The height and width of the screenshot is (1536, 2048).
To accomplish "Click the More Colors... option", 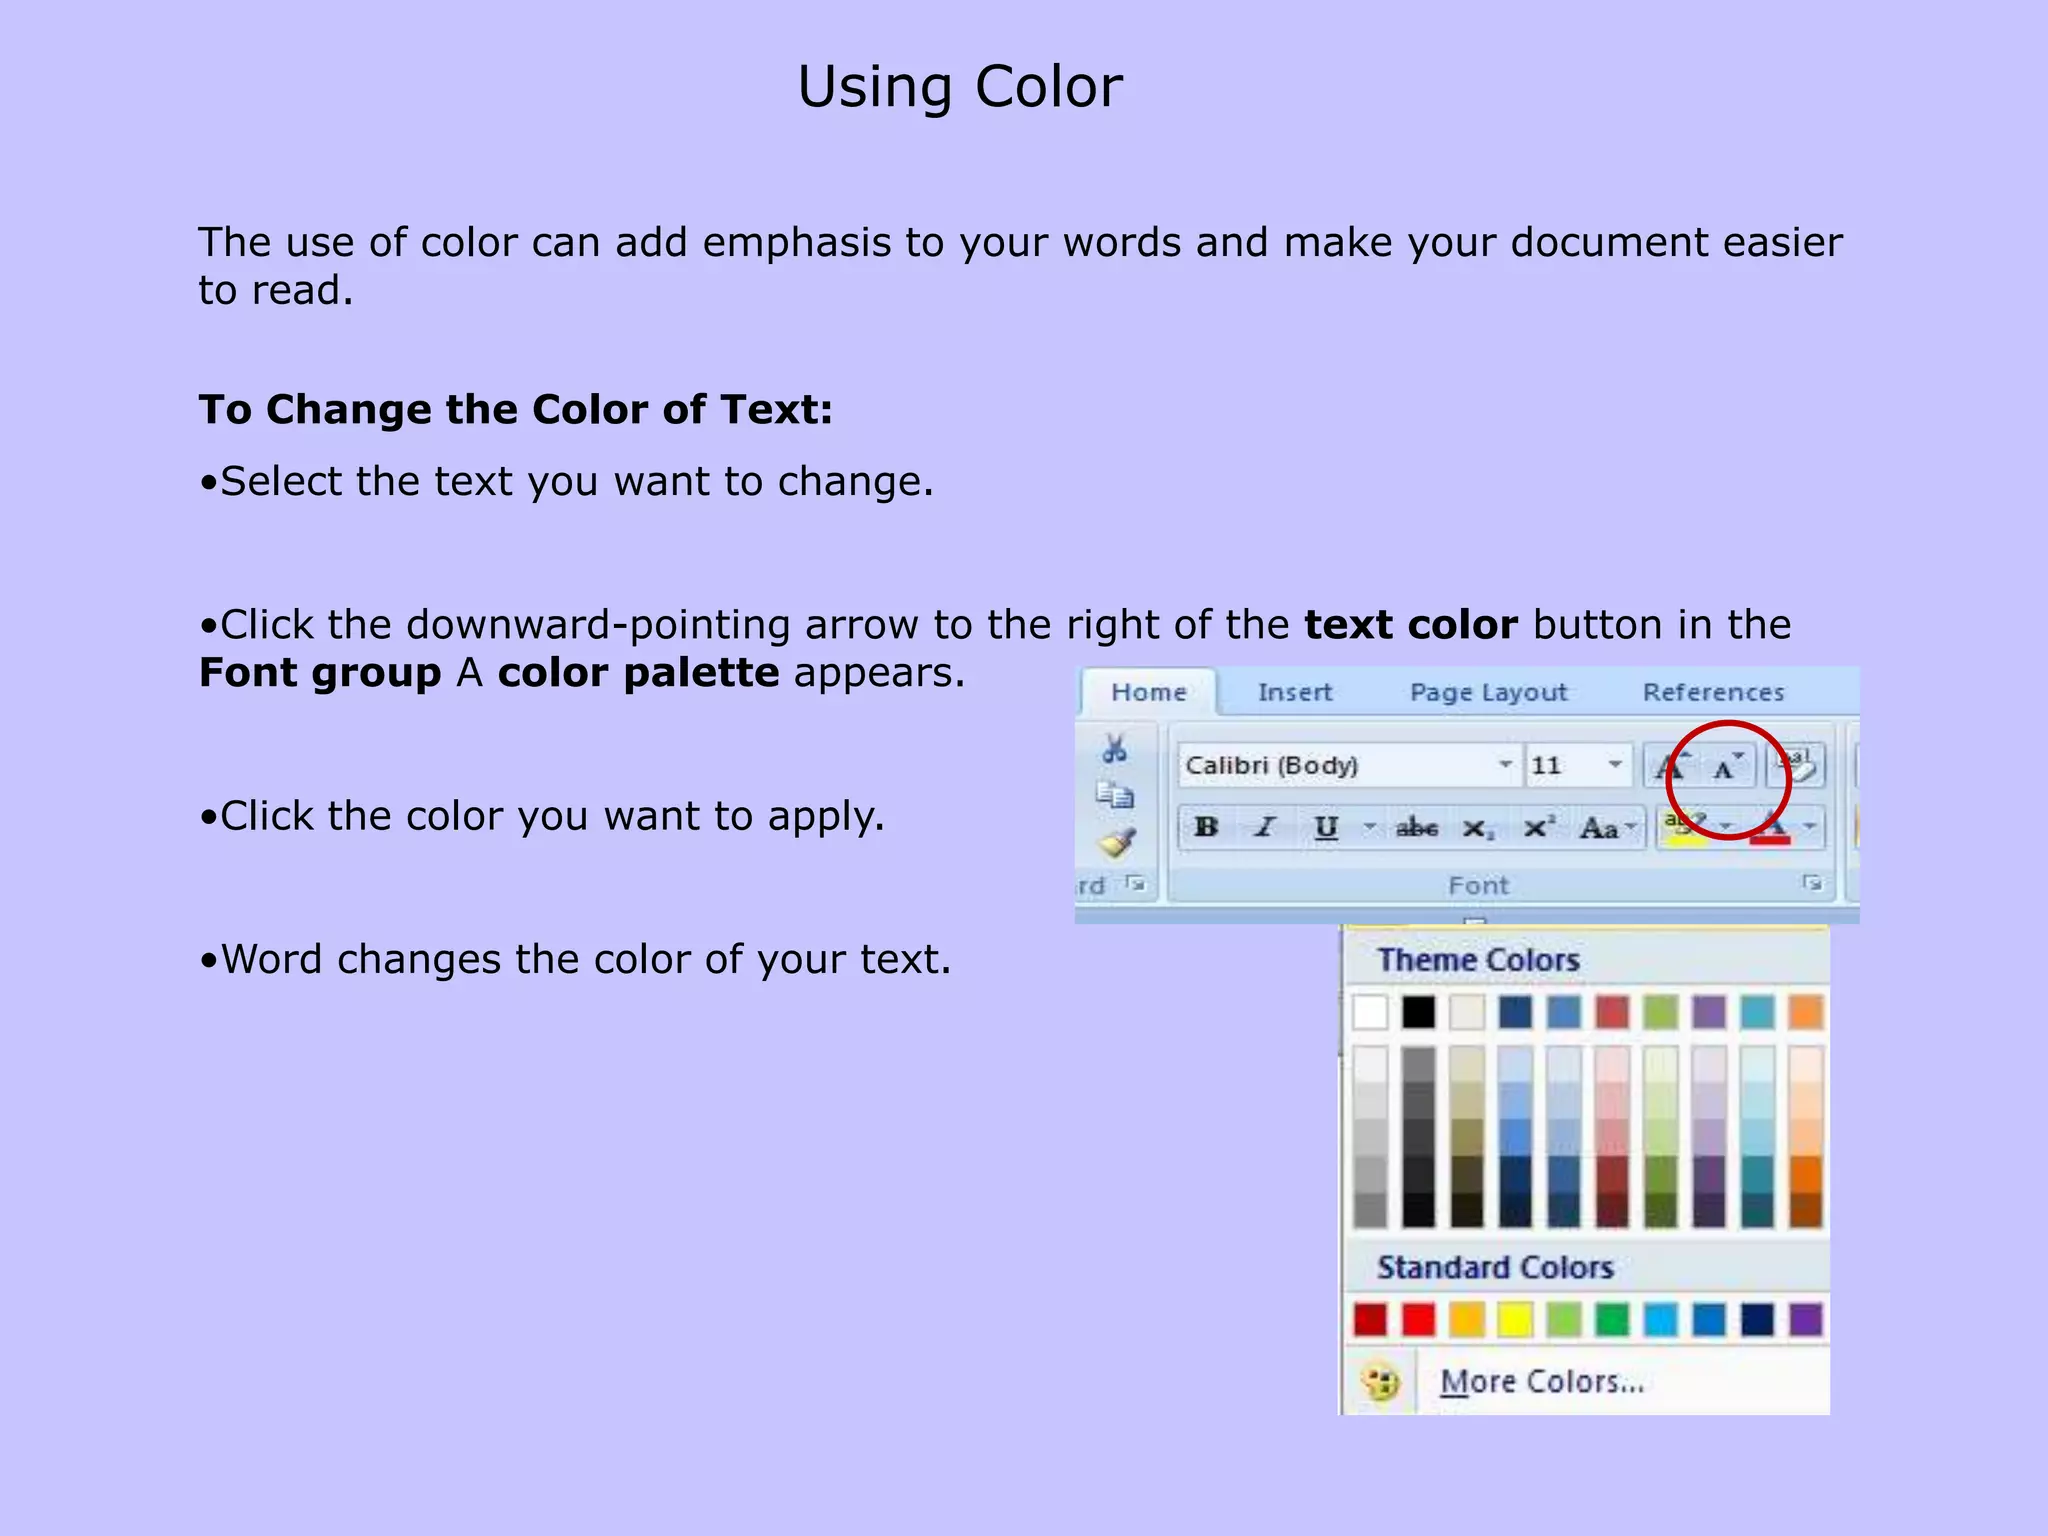I will coord(1542,1382).
